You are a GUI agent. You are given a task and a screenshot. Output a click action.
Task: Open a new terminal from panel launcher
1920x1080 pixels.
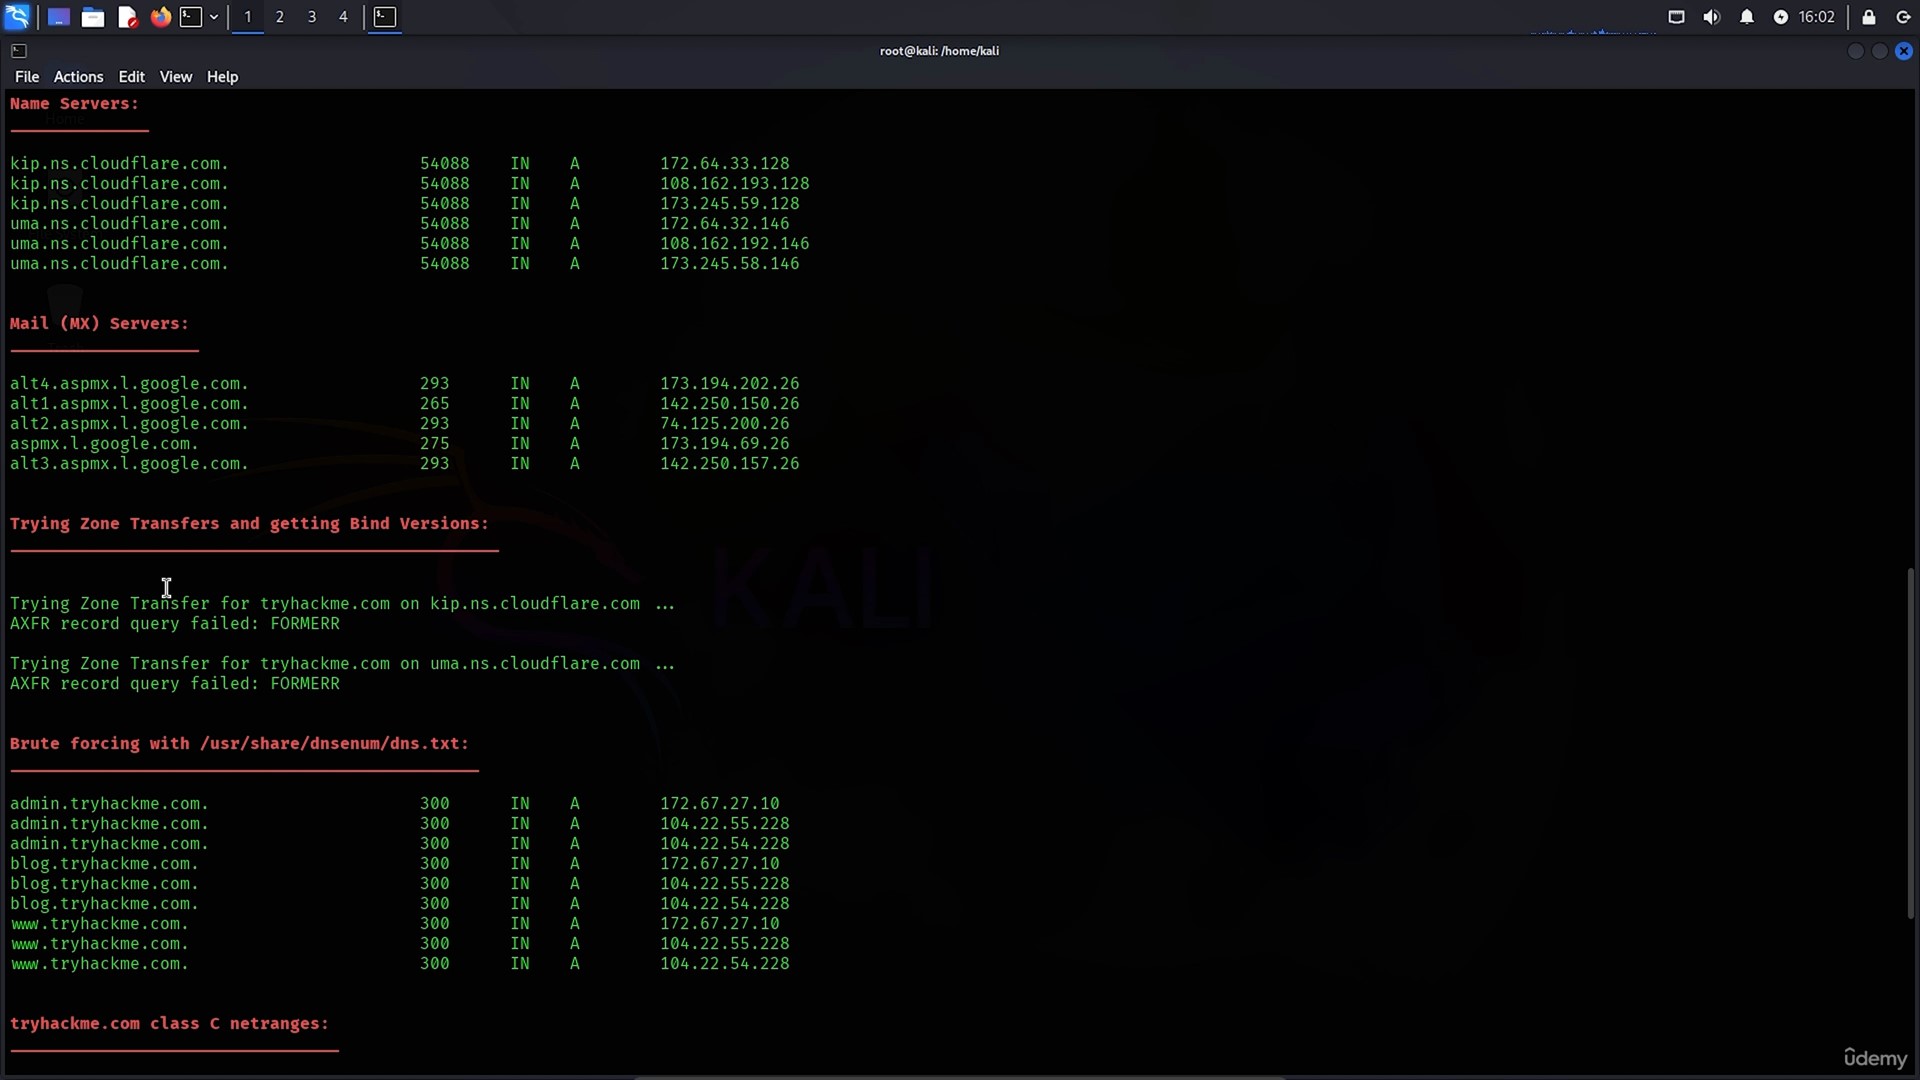[191, 17]
